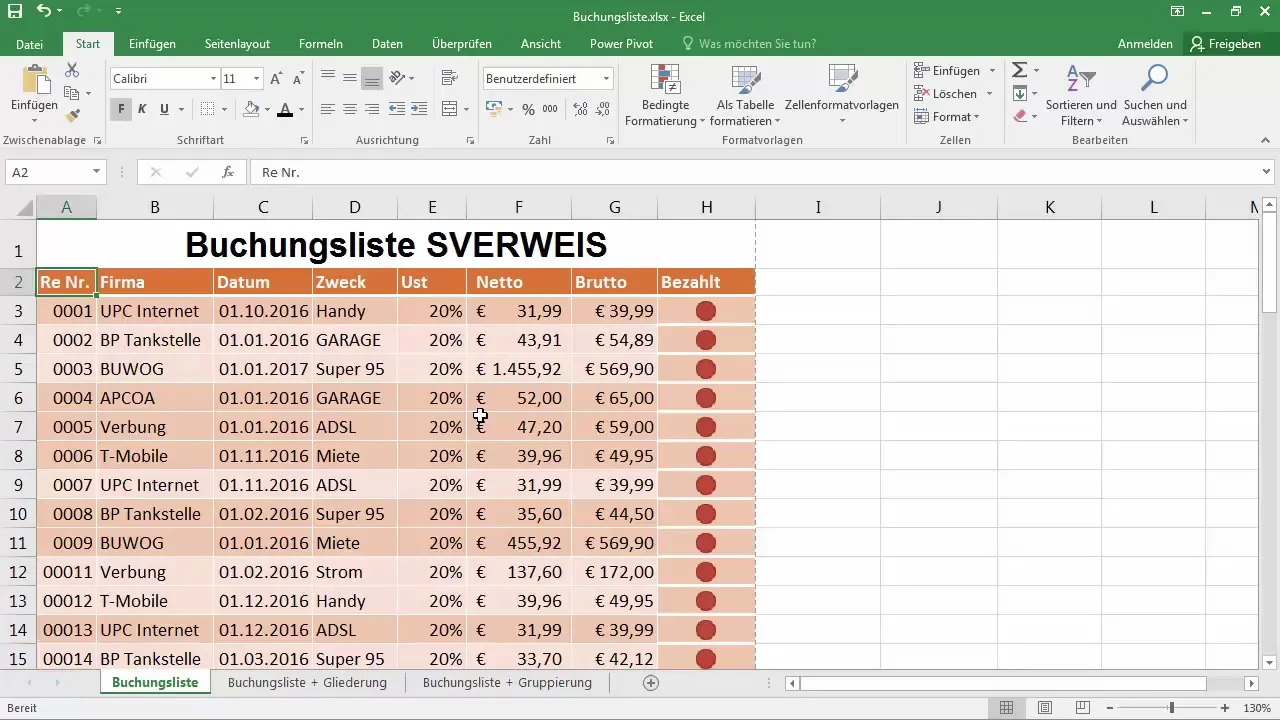Align text right
The image size is (1280, 720).
372,109
